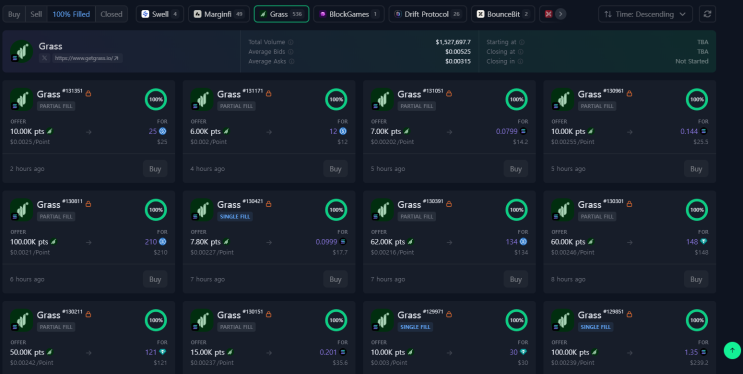Screen dimensions: 743x374
Task: Click the USDC coin icon next to 210
Action: tap(163, 242)
